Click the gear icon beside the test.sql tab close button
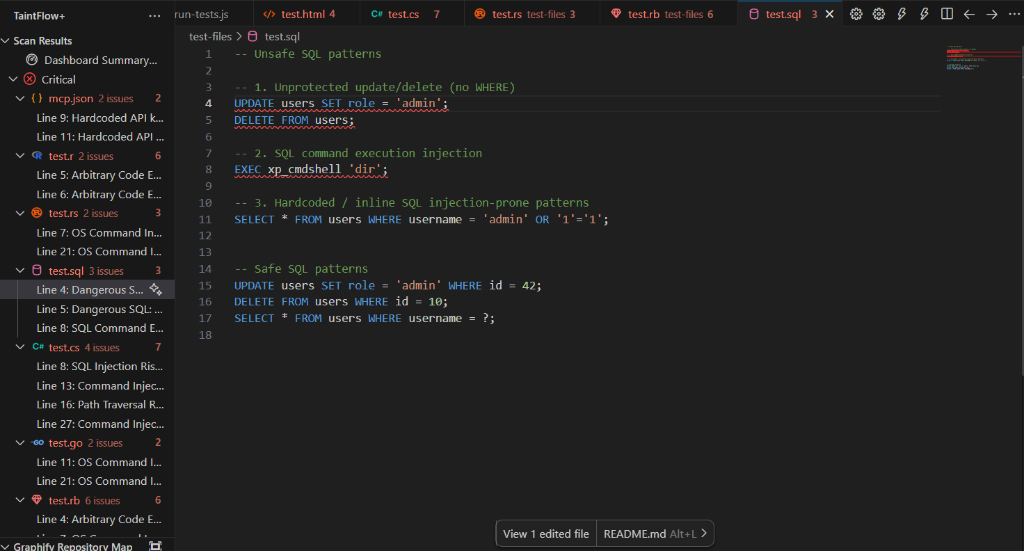Viewport: 1024px width, 551px height. click(x=856, y=14)
